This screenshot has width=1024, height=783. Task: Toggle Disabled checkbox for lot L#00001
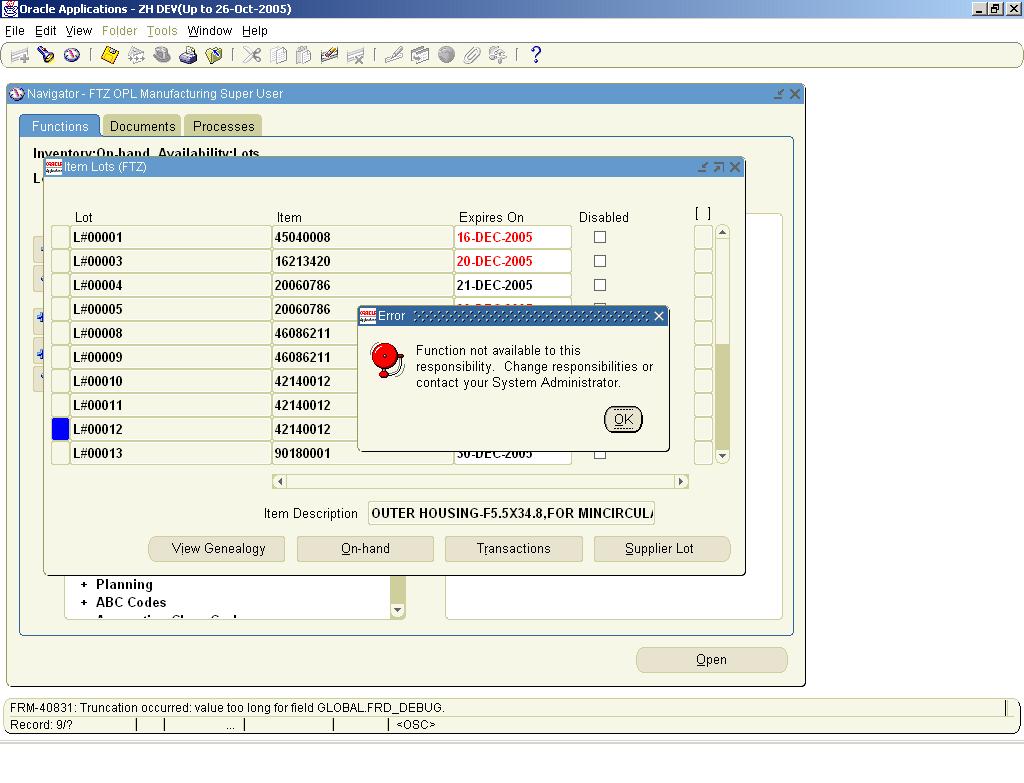pos(600,237)
